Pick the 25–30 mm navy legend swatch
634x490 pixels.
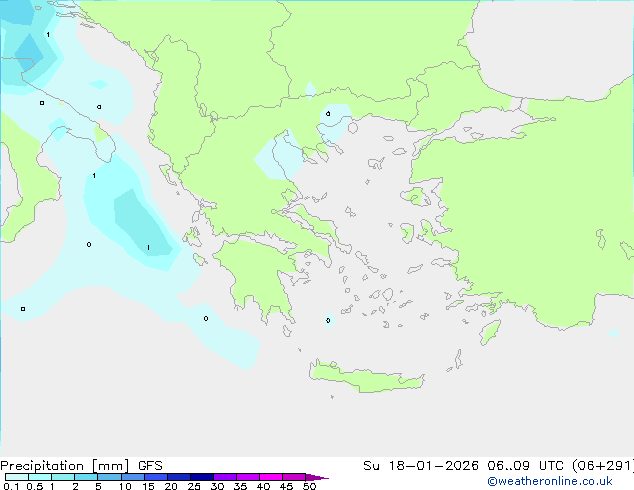click(202, 477)
